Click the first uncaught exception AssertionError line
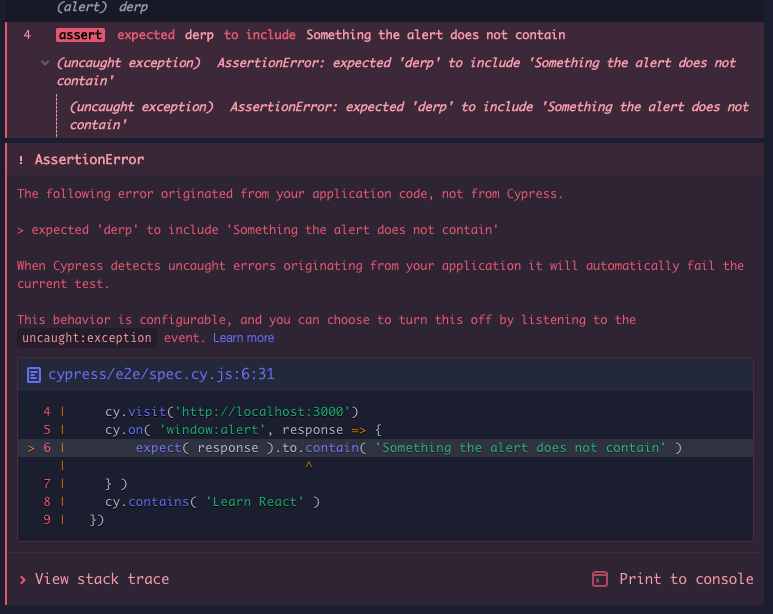Viewport: 773px width, 614px height. 396,72
